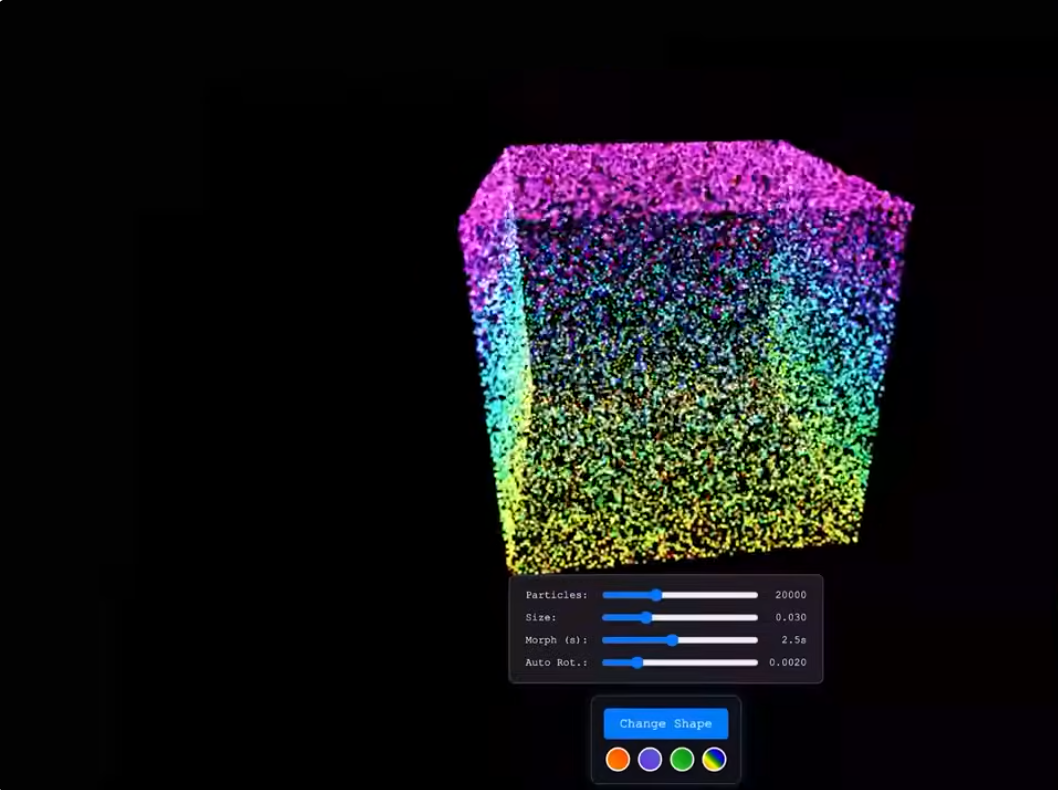Click the Morph duration slider handle

coord(672,640)
